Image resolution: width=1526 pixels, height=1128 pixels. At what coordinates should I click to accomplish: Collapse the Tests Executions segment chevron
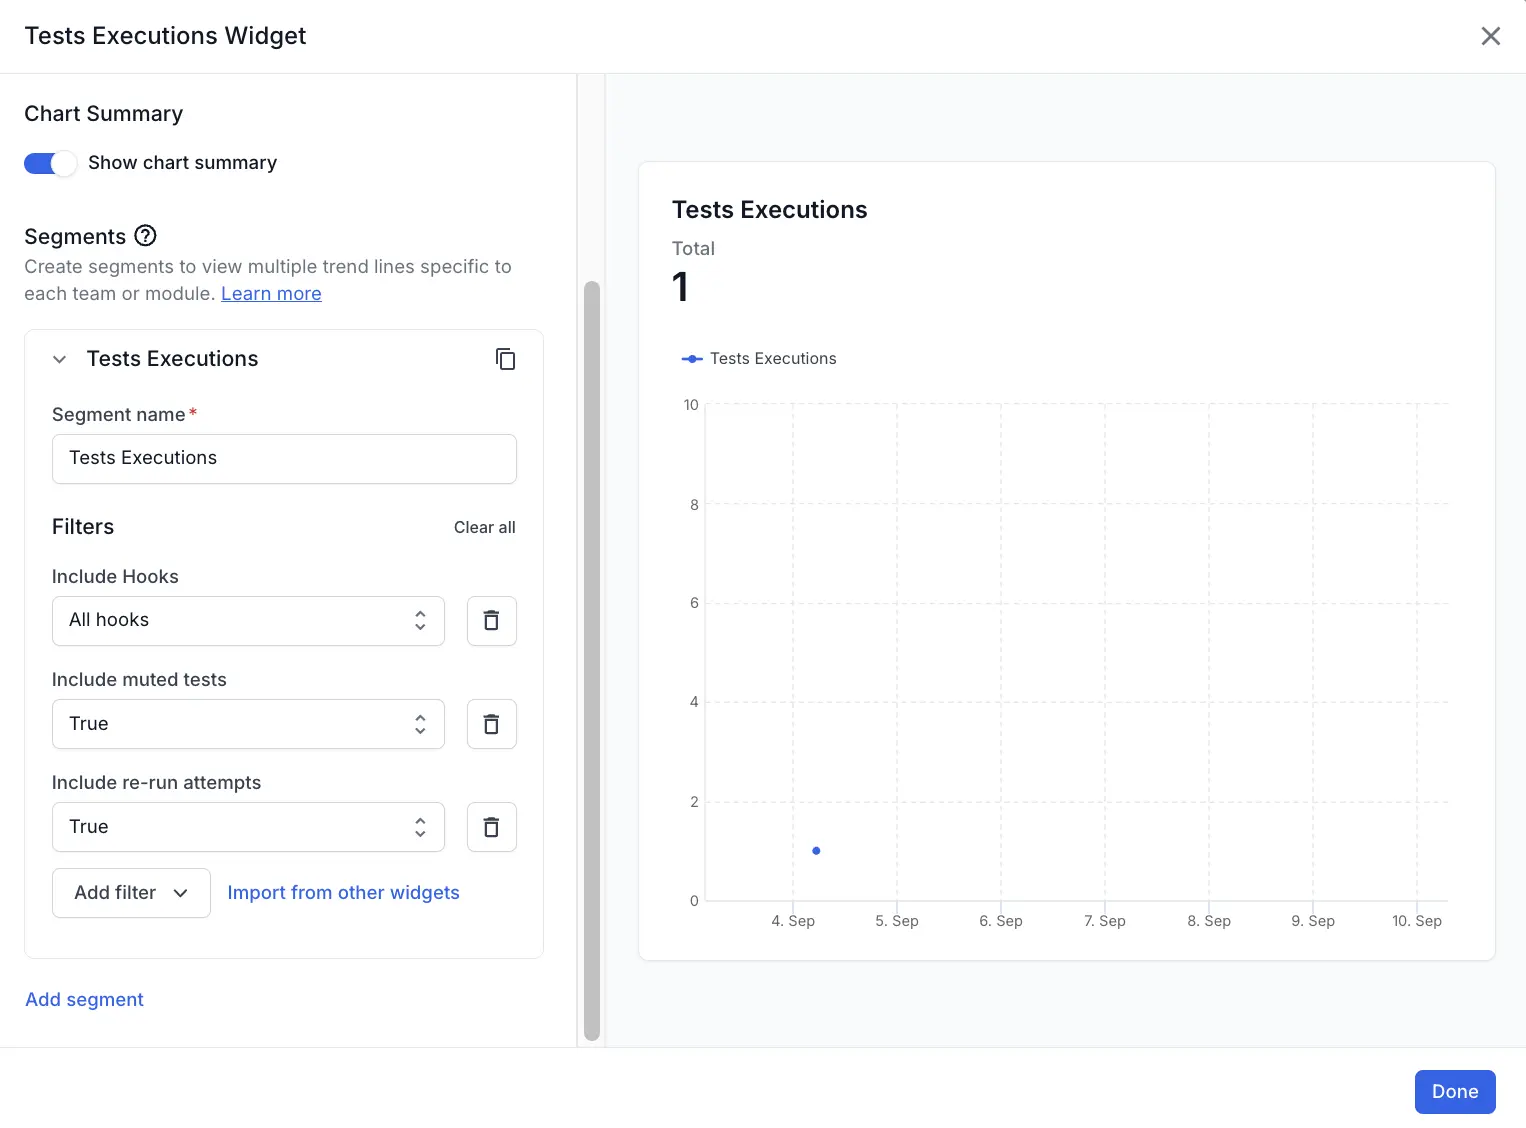[x=60, y=359]
